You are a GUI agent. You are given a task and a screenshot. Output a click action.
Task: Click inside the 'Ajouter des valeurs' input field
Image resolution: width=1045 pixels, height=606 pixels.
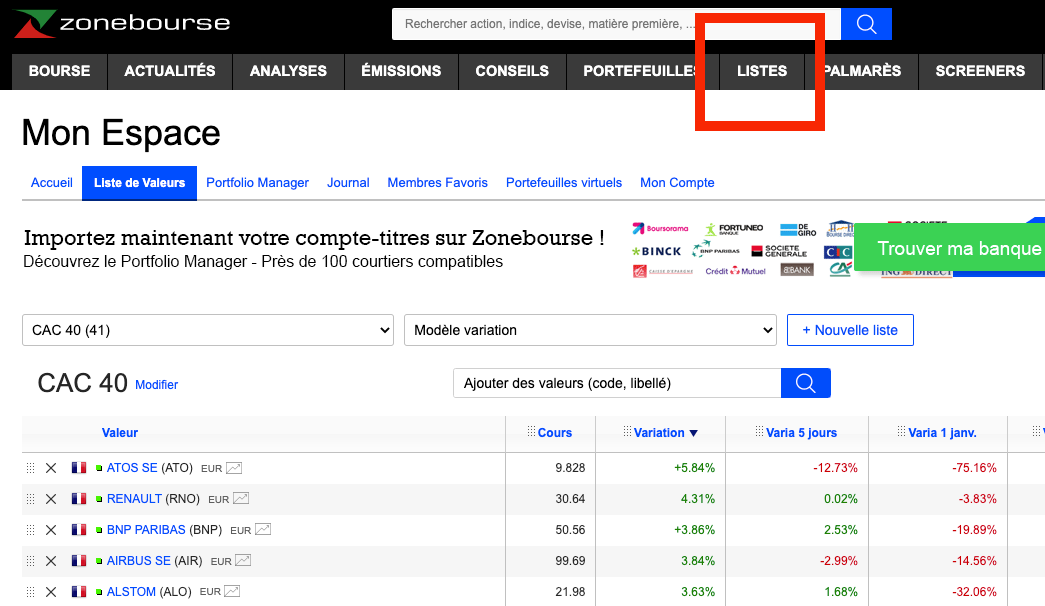pos(600,382)
